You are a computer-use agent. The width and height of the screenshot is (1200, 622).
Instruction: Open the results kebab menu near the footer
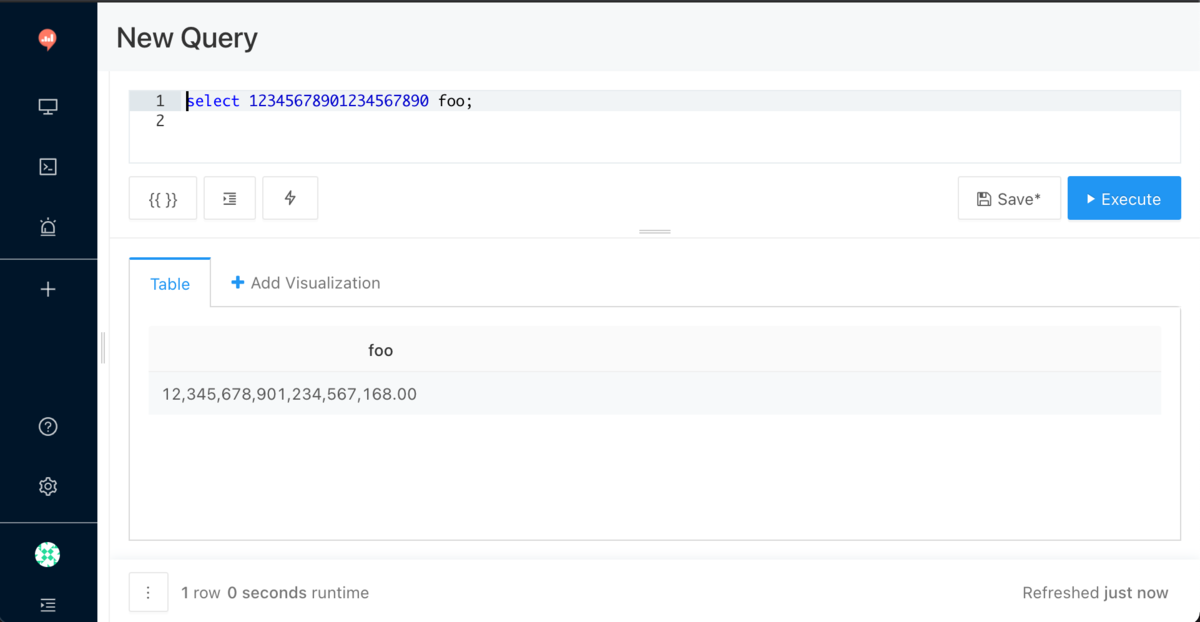[148, 592]
